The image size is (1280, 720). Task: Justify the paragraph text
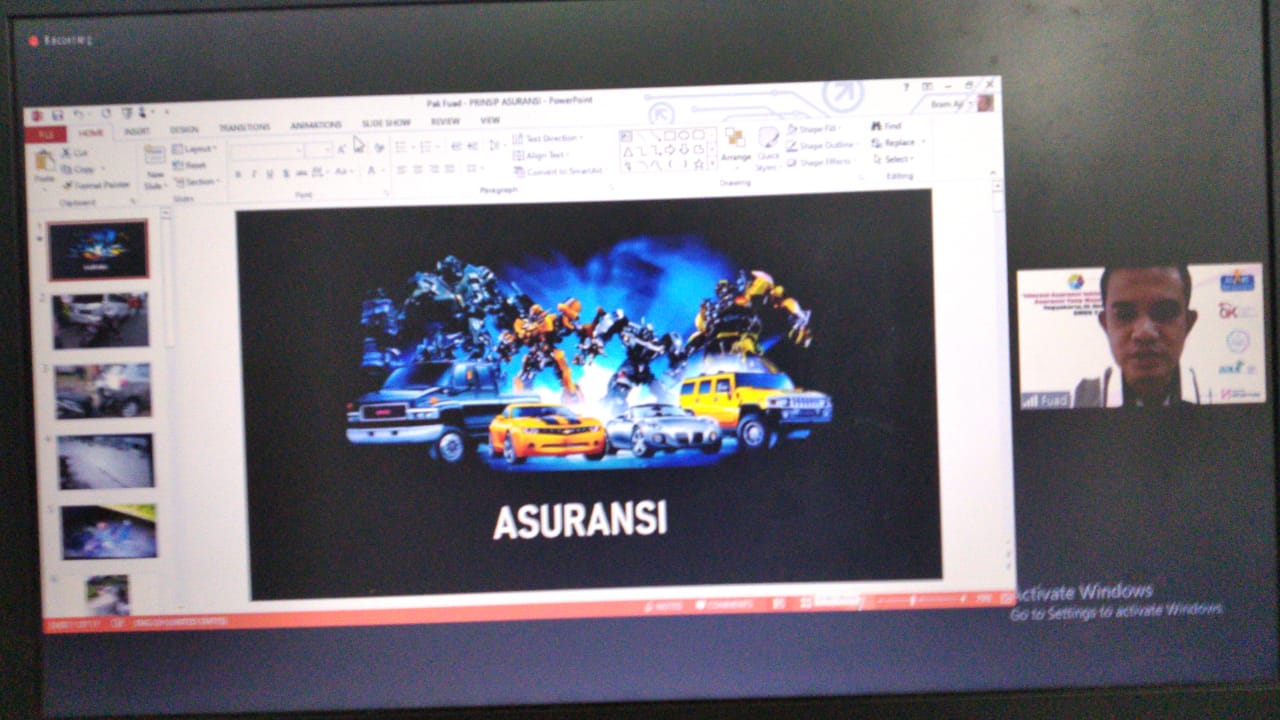tap(450, 169)
